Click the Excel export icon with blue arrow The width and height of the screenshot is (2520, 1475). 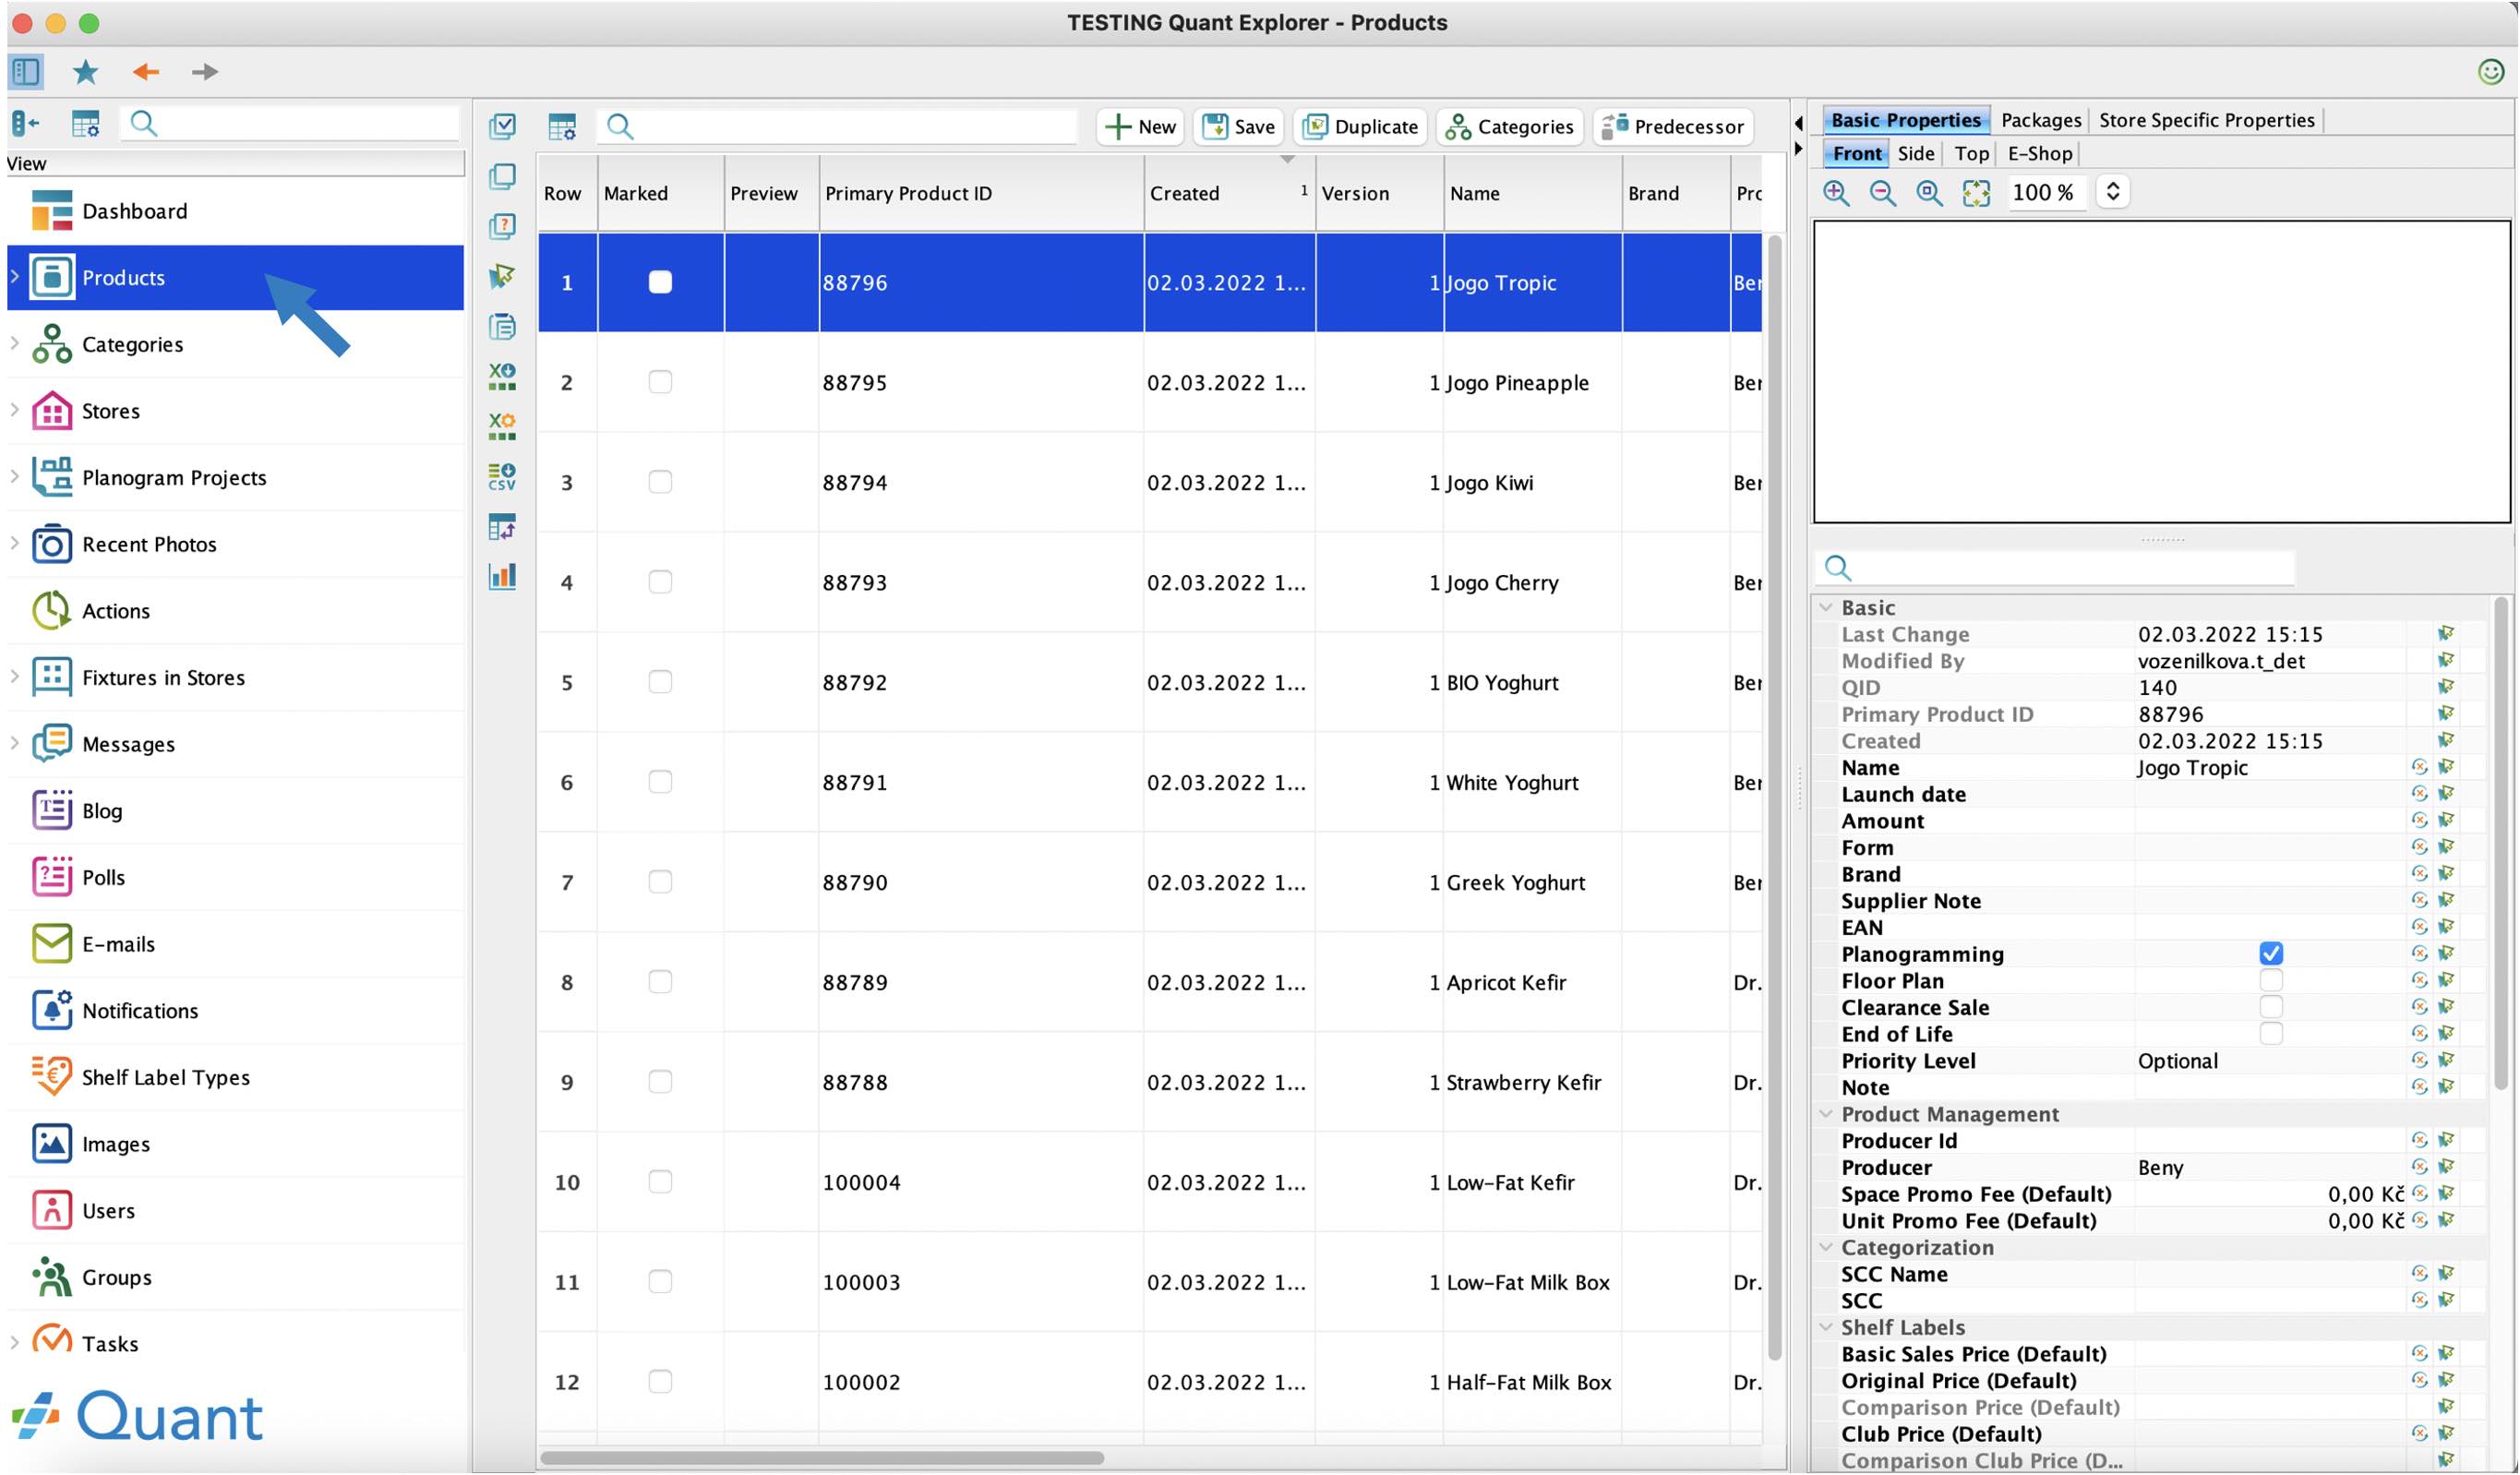[x=502, y=376]
